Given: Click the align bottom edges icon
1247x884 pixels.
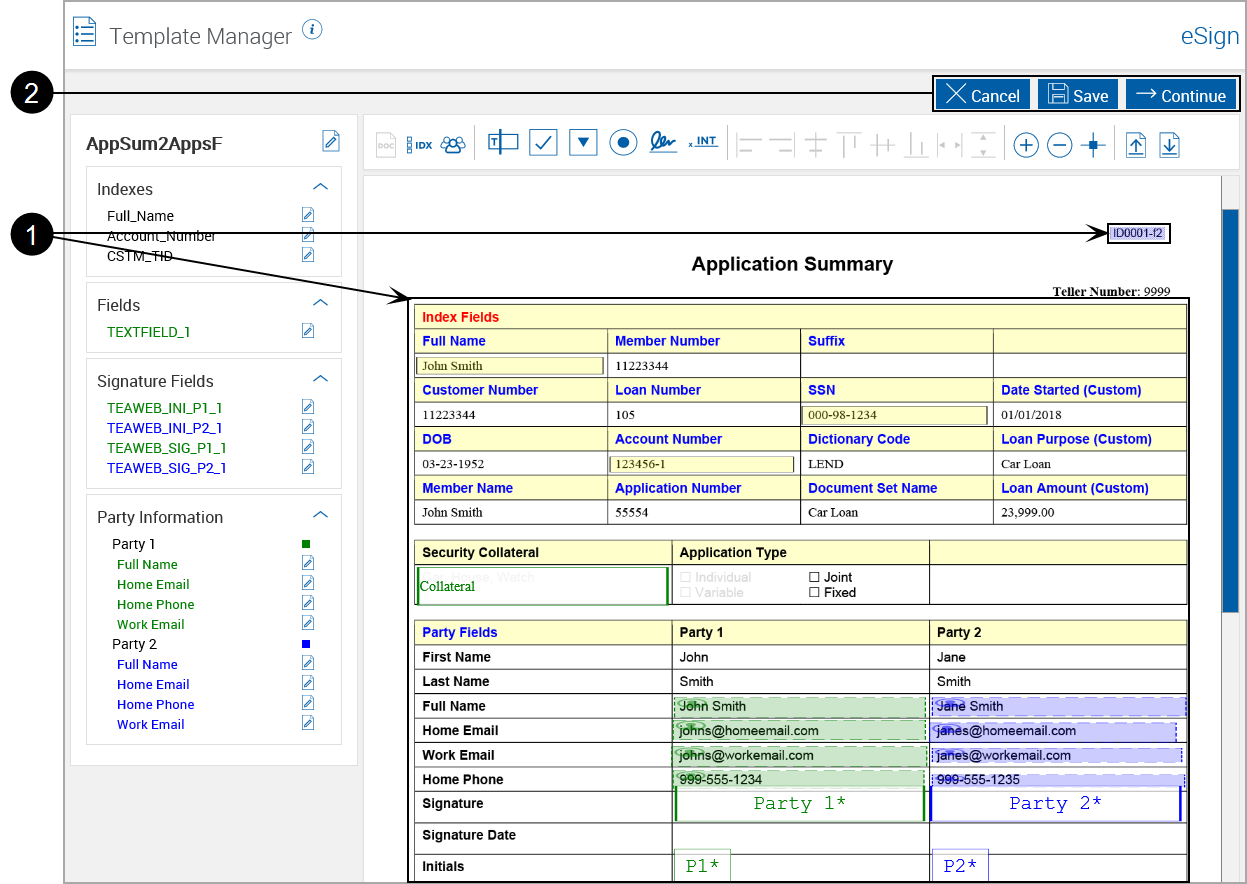Looking at the screenshot, I should click(x=915, y=145).
